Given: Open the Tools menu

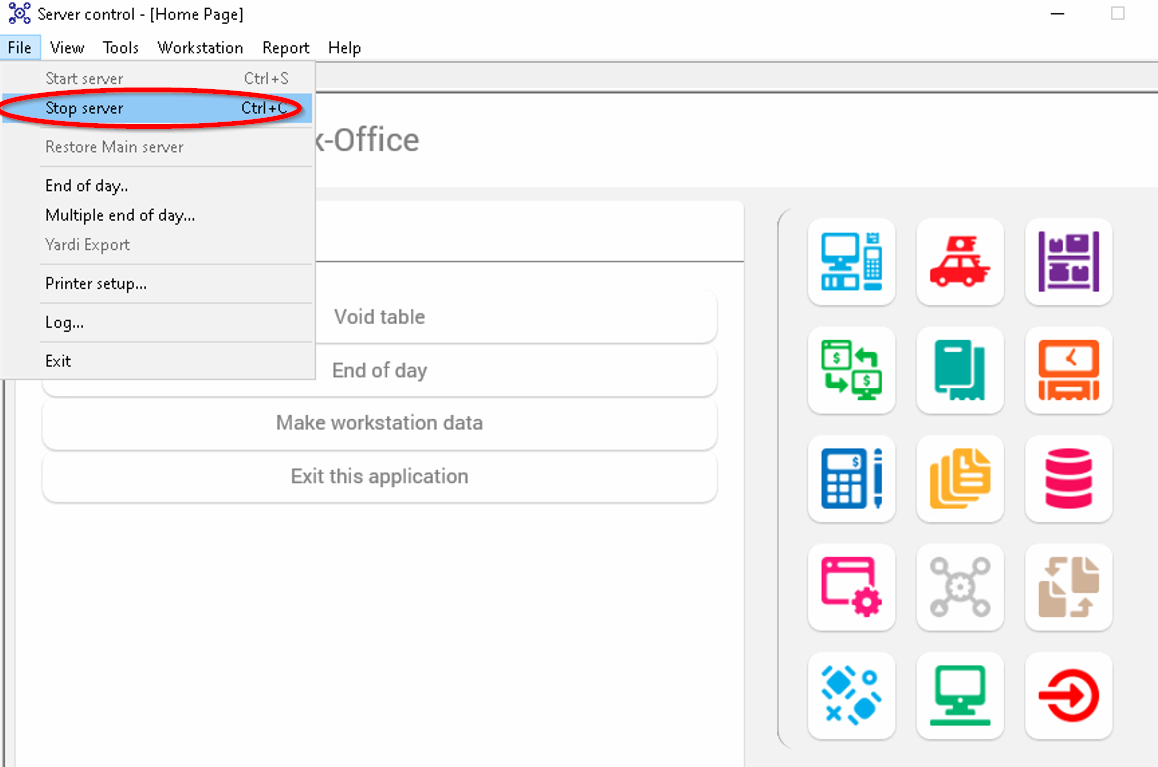Looking at the screenshot, I should click(x=120, y=48).
